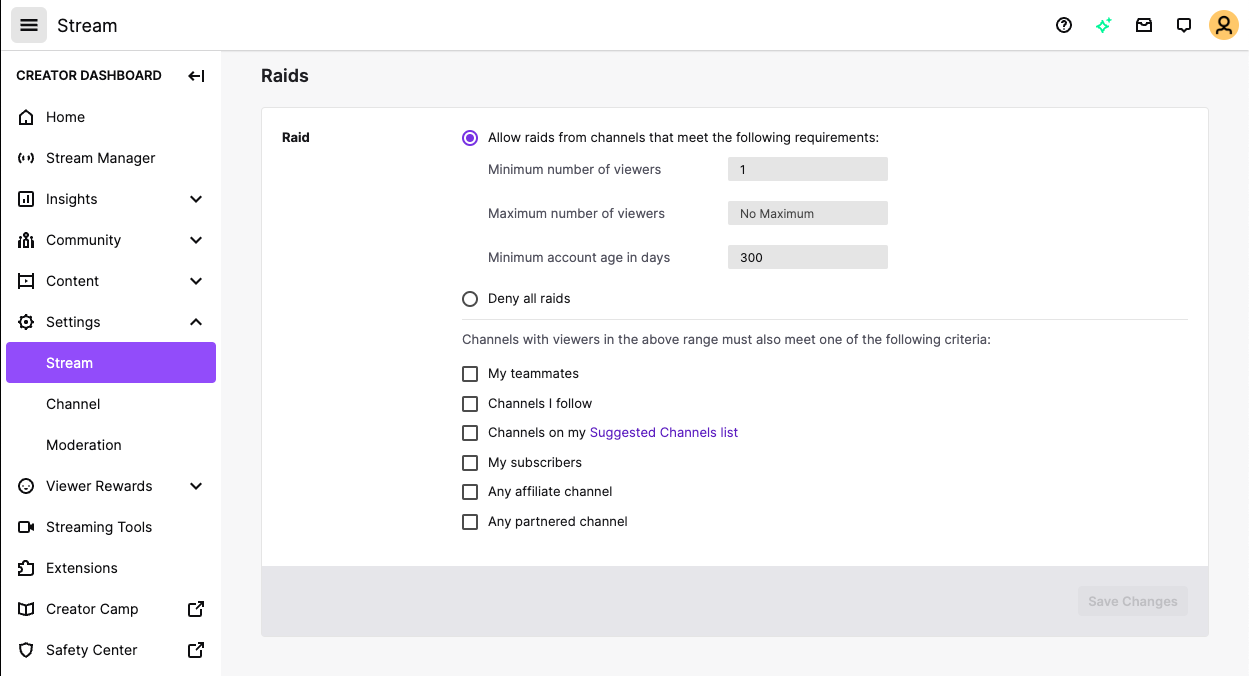Click the whispers chat bubble icon
1249x676 pixels.
pos(1184,26)
